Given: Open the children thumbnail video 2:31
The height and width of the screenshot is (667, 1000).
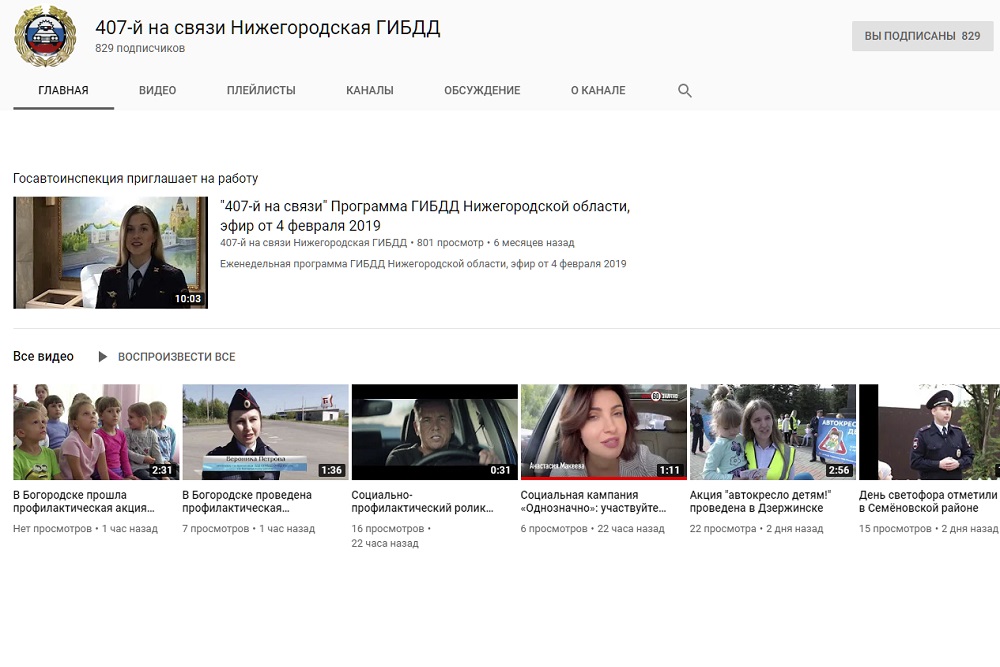Looking at the screenshot, I should 96,432.
